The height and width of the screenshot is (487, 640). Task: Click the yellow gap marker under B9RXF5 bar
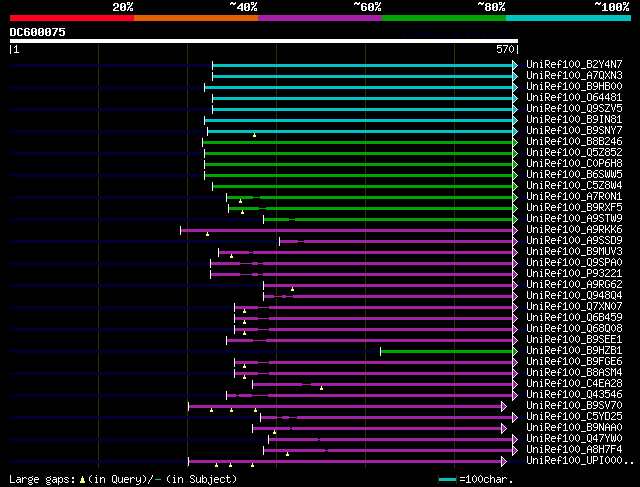point(242,212)
